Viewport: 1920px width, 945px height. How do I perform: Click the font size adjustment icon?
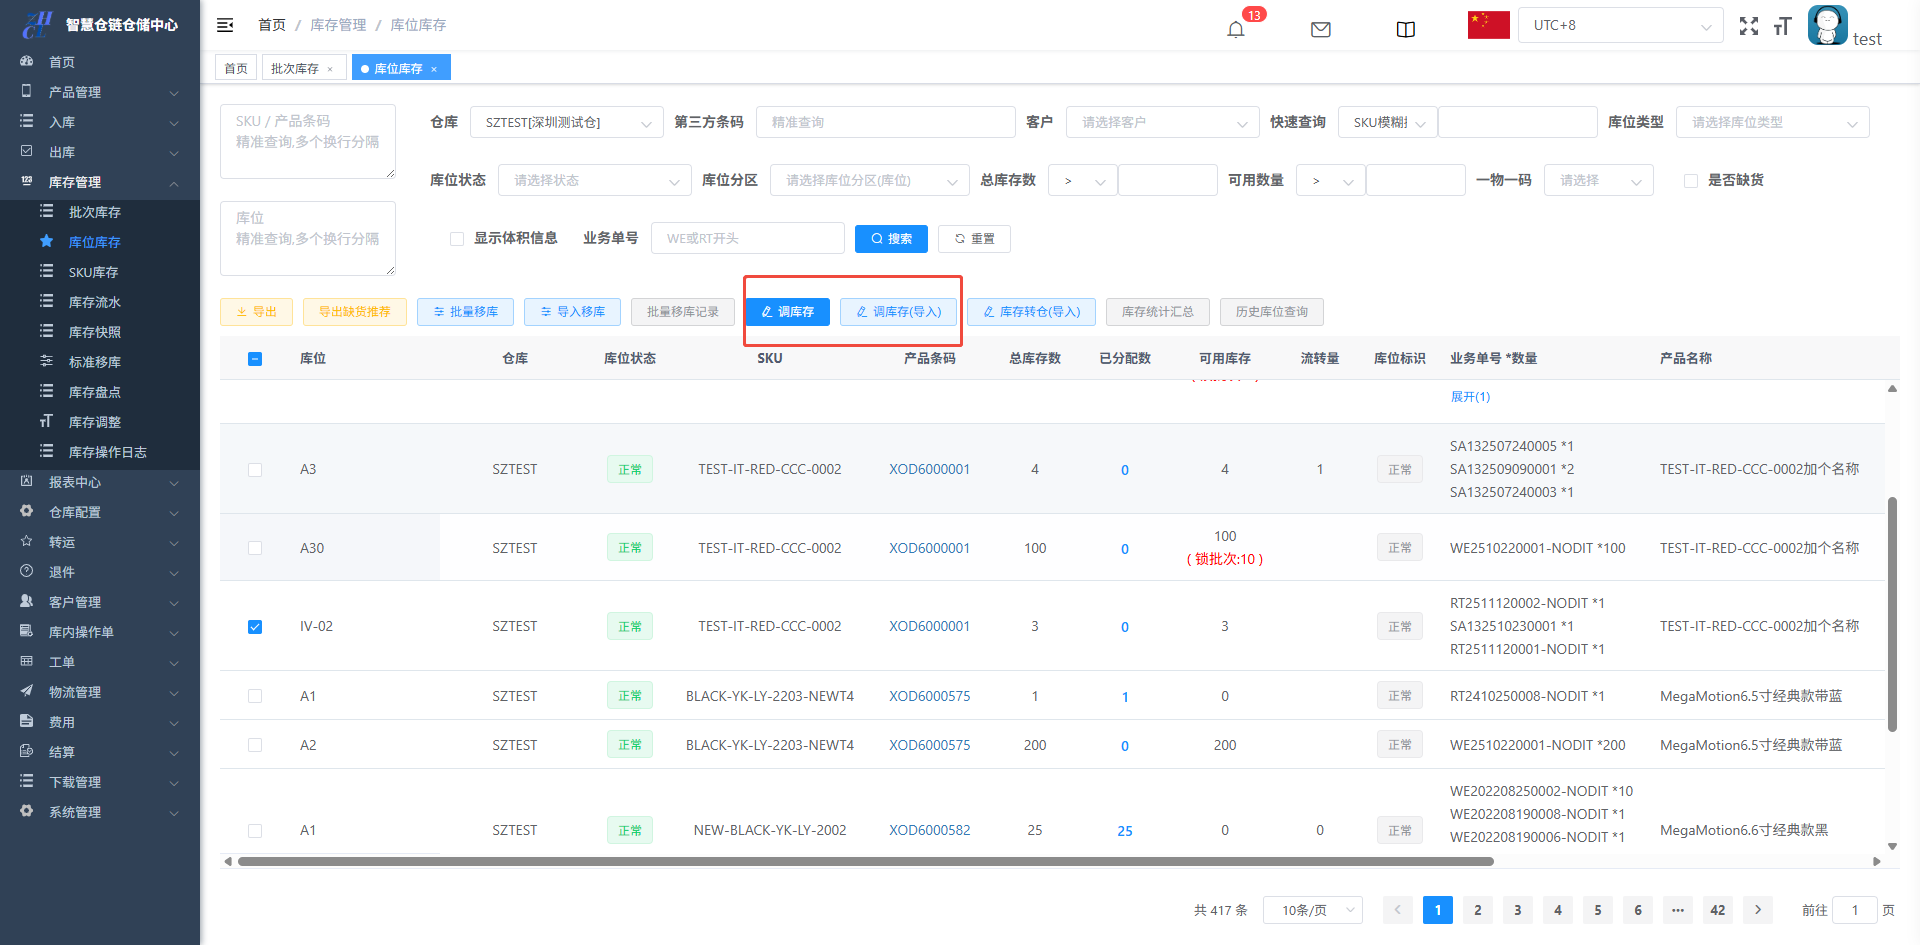click(1782, 26)
